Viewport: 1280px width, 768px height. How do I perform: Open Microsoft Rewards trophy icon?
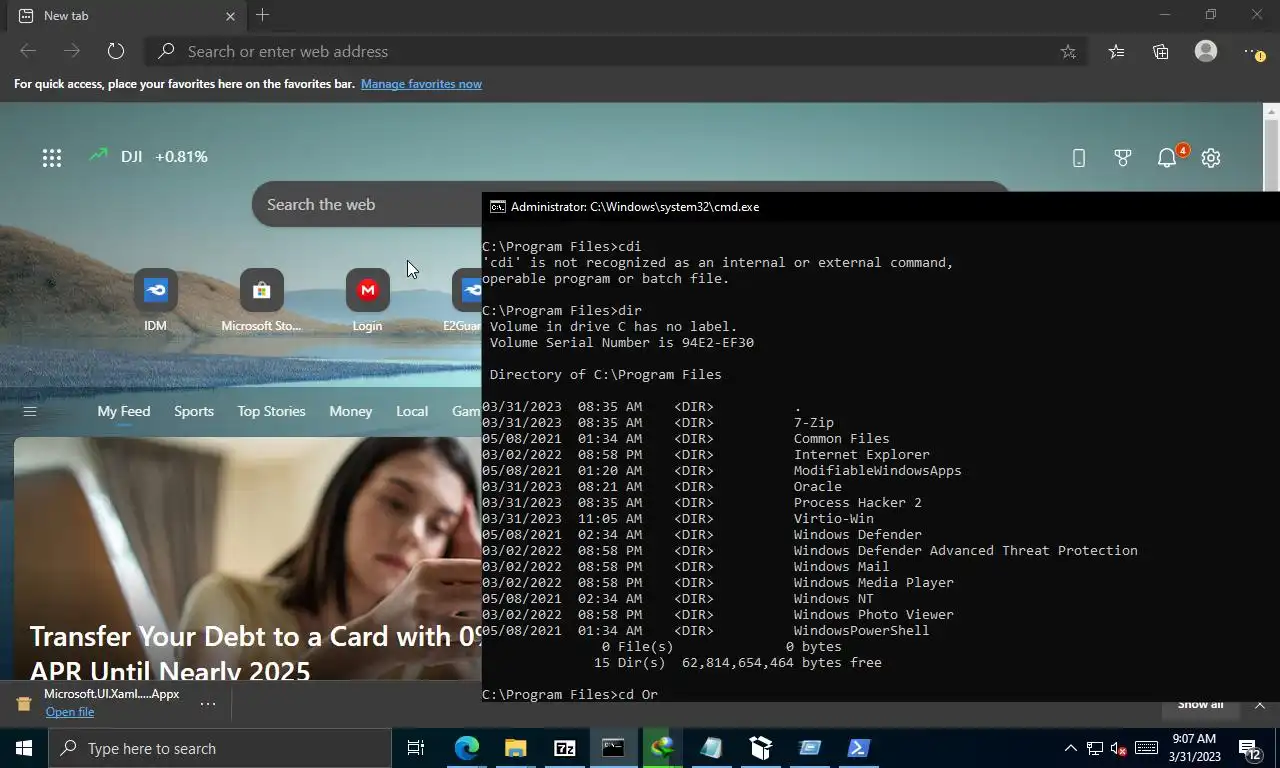click(1122, 157)
